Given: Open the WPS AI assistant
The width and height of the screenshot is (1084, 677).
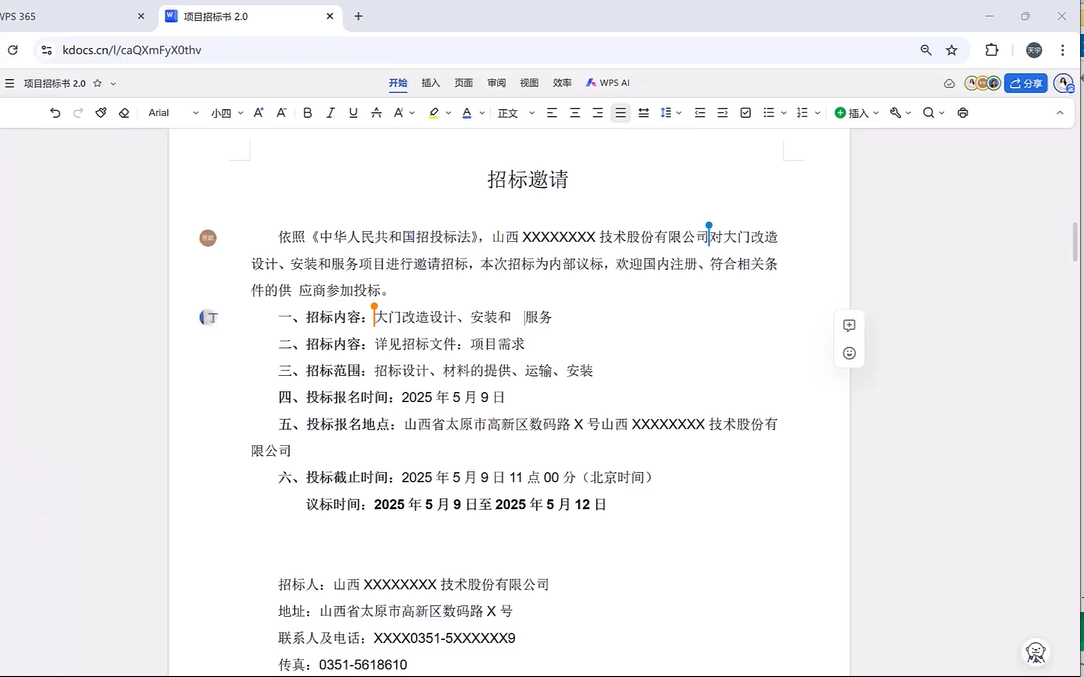Looking at the screenshot, I should [x=608, y=83].
